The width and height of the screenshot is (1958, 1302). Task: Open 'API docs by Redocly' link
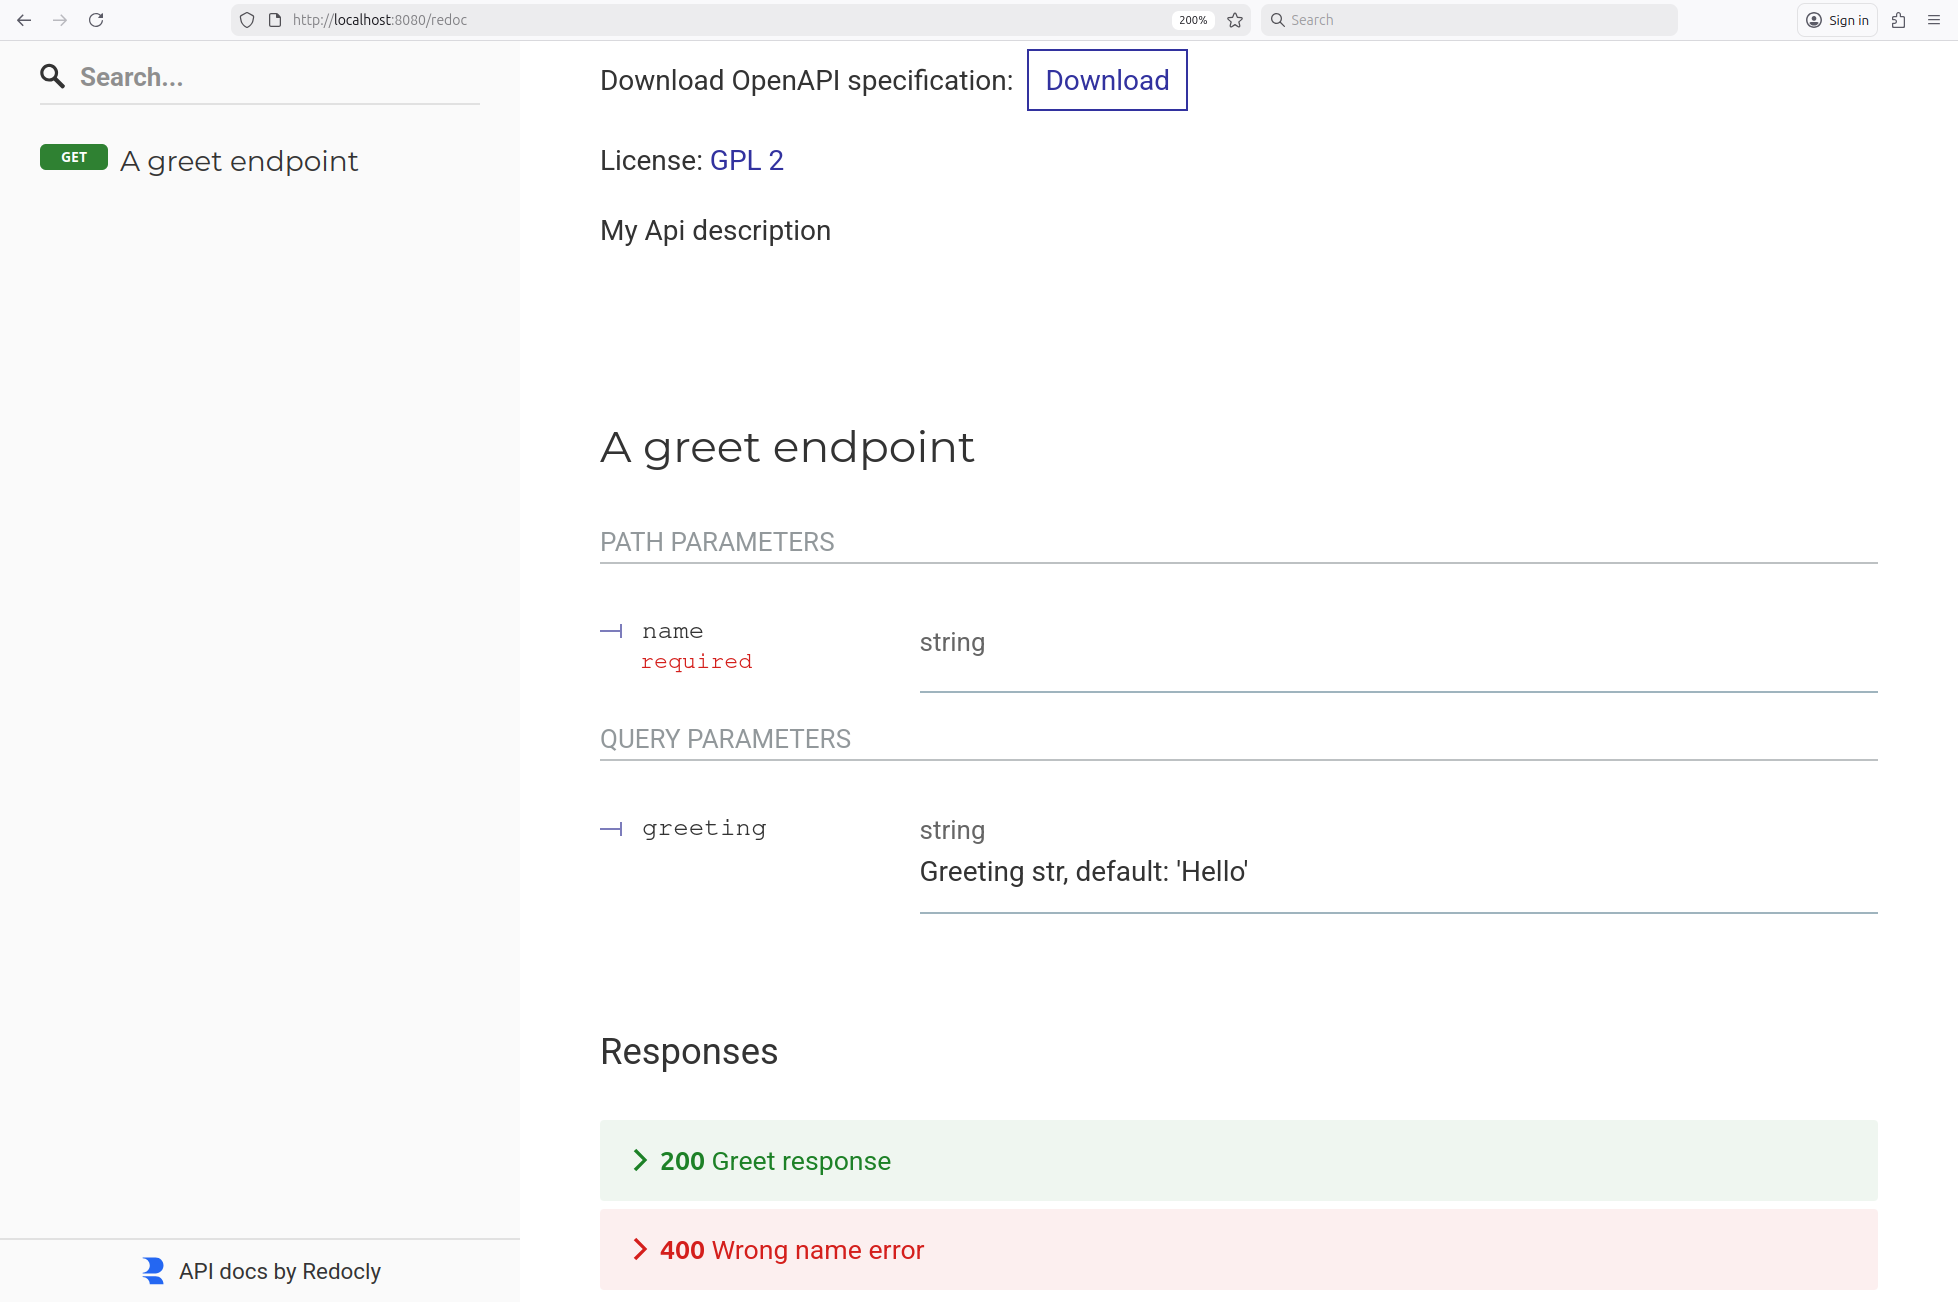[x=280, y=1271]
